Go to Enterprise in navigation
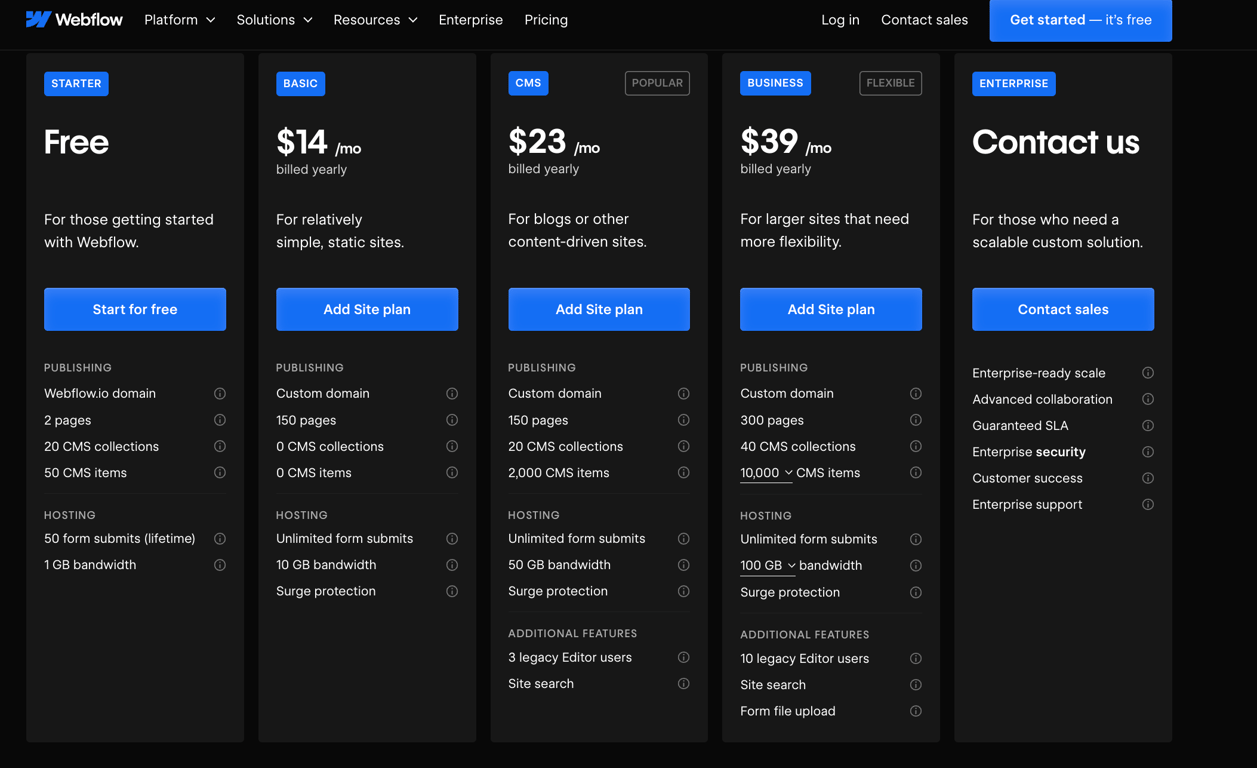1257x768 pixels. [x=471, y=20]
